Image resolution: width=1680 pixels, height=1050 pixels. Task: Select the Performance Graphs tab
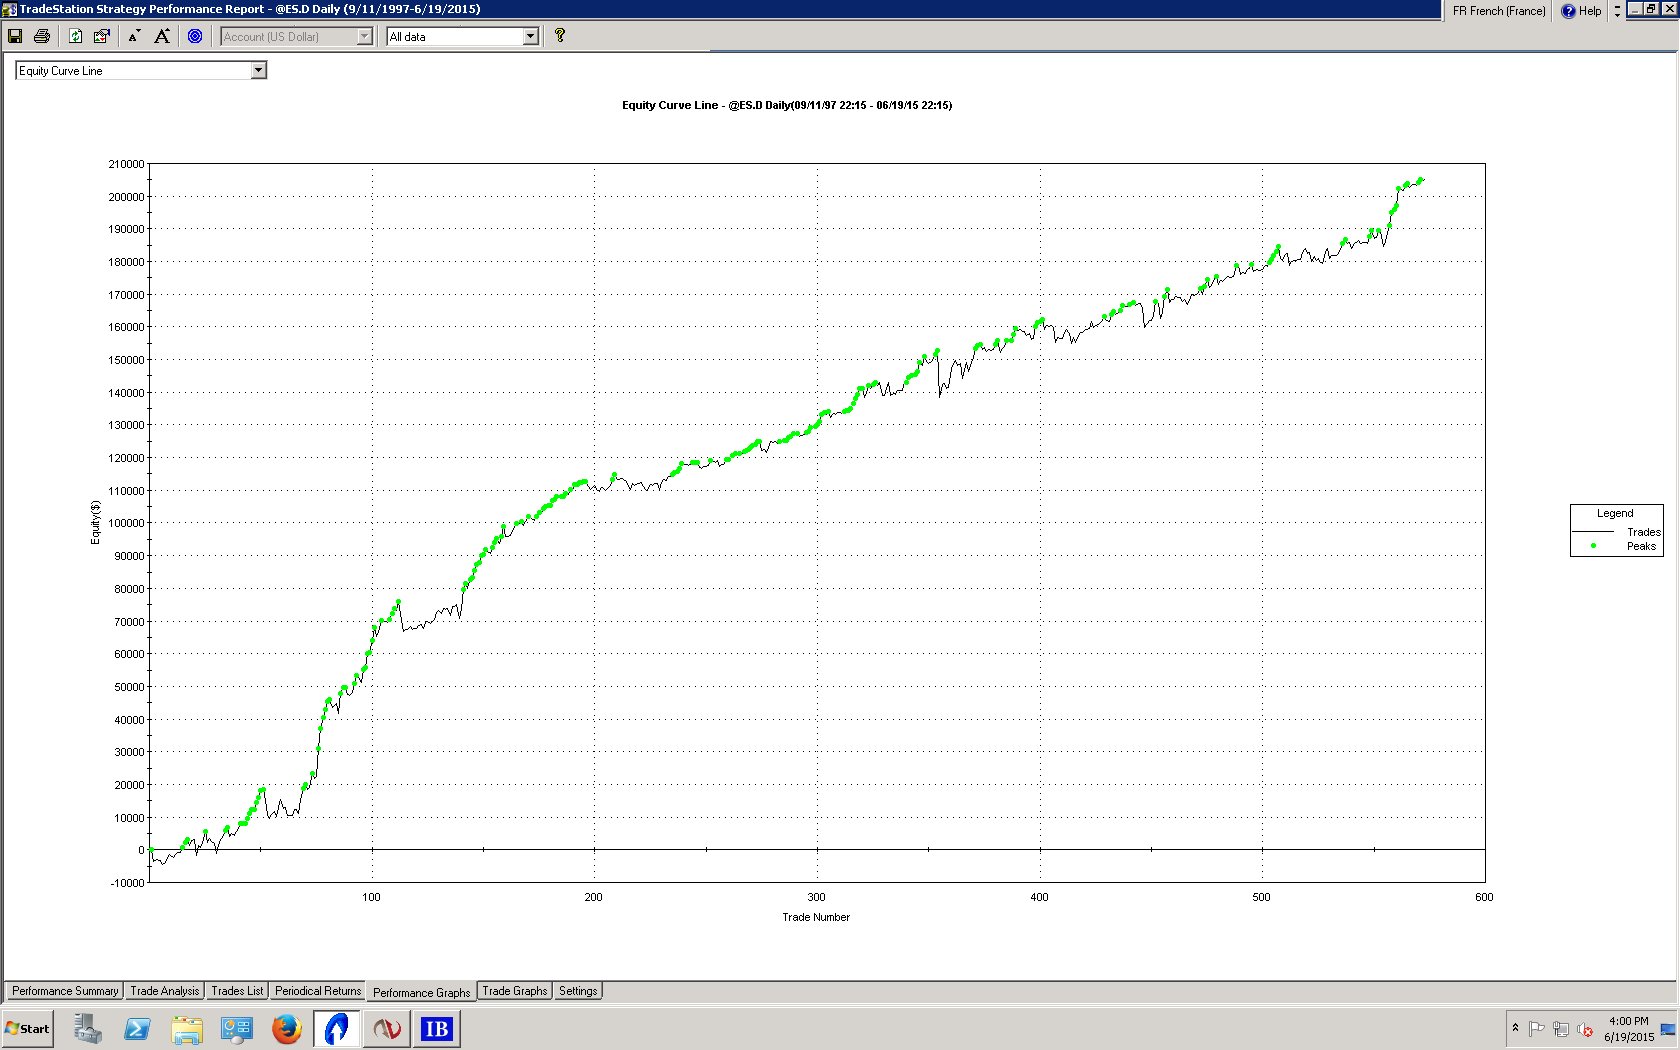pyautogui.click(x=421, y=992)
